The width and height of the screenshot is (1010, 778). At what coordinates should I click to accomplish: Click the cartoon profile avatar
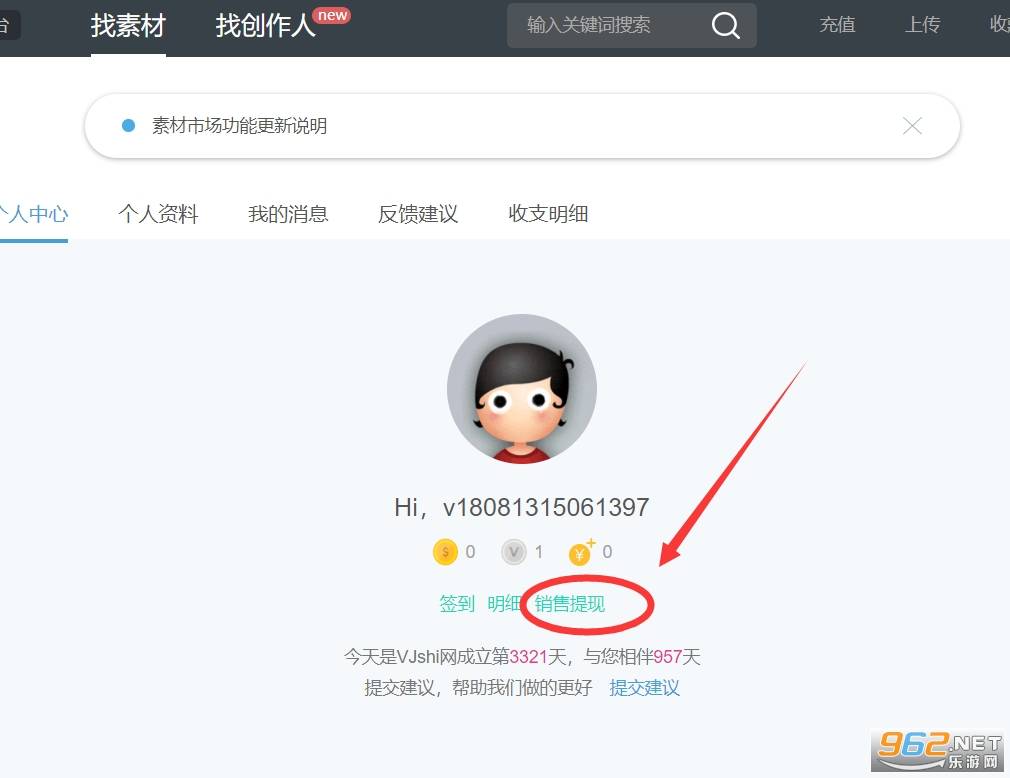(x=522, y=389)
